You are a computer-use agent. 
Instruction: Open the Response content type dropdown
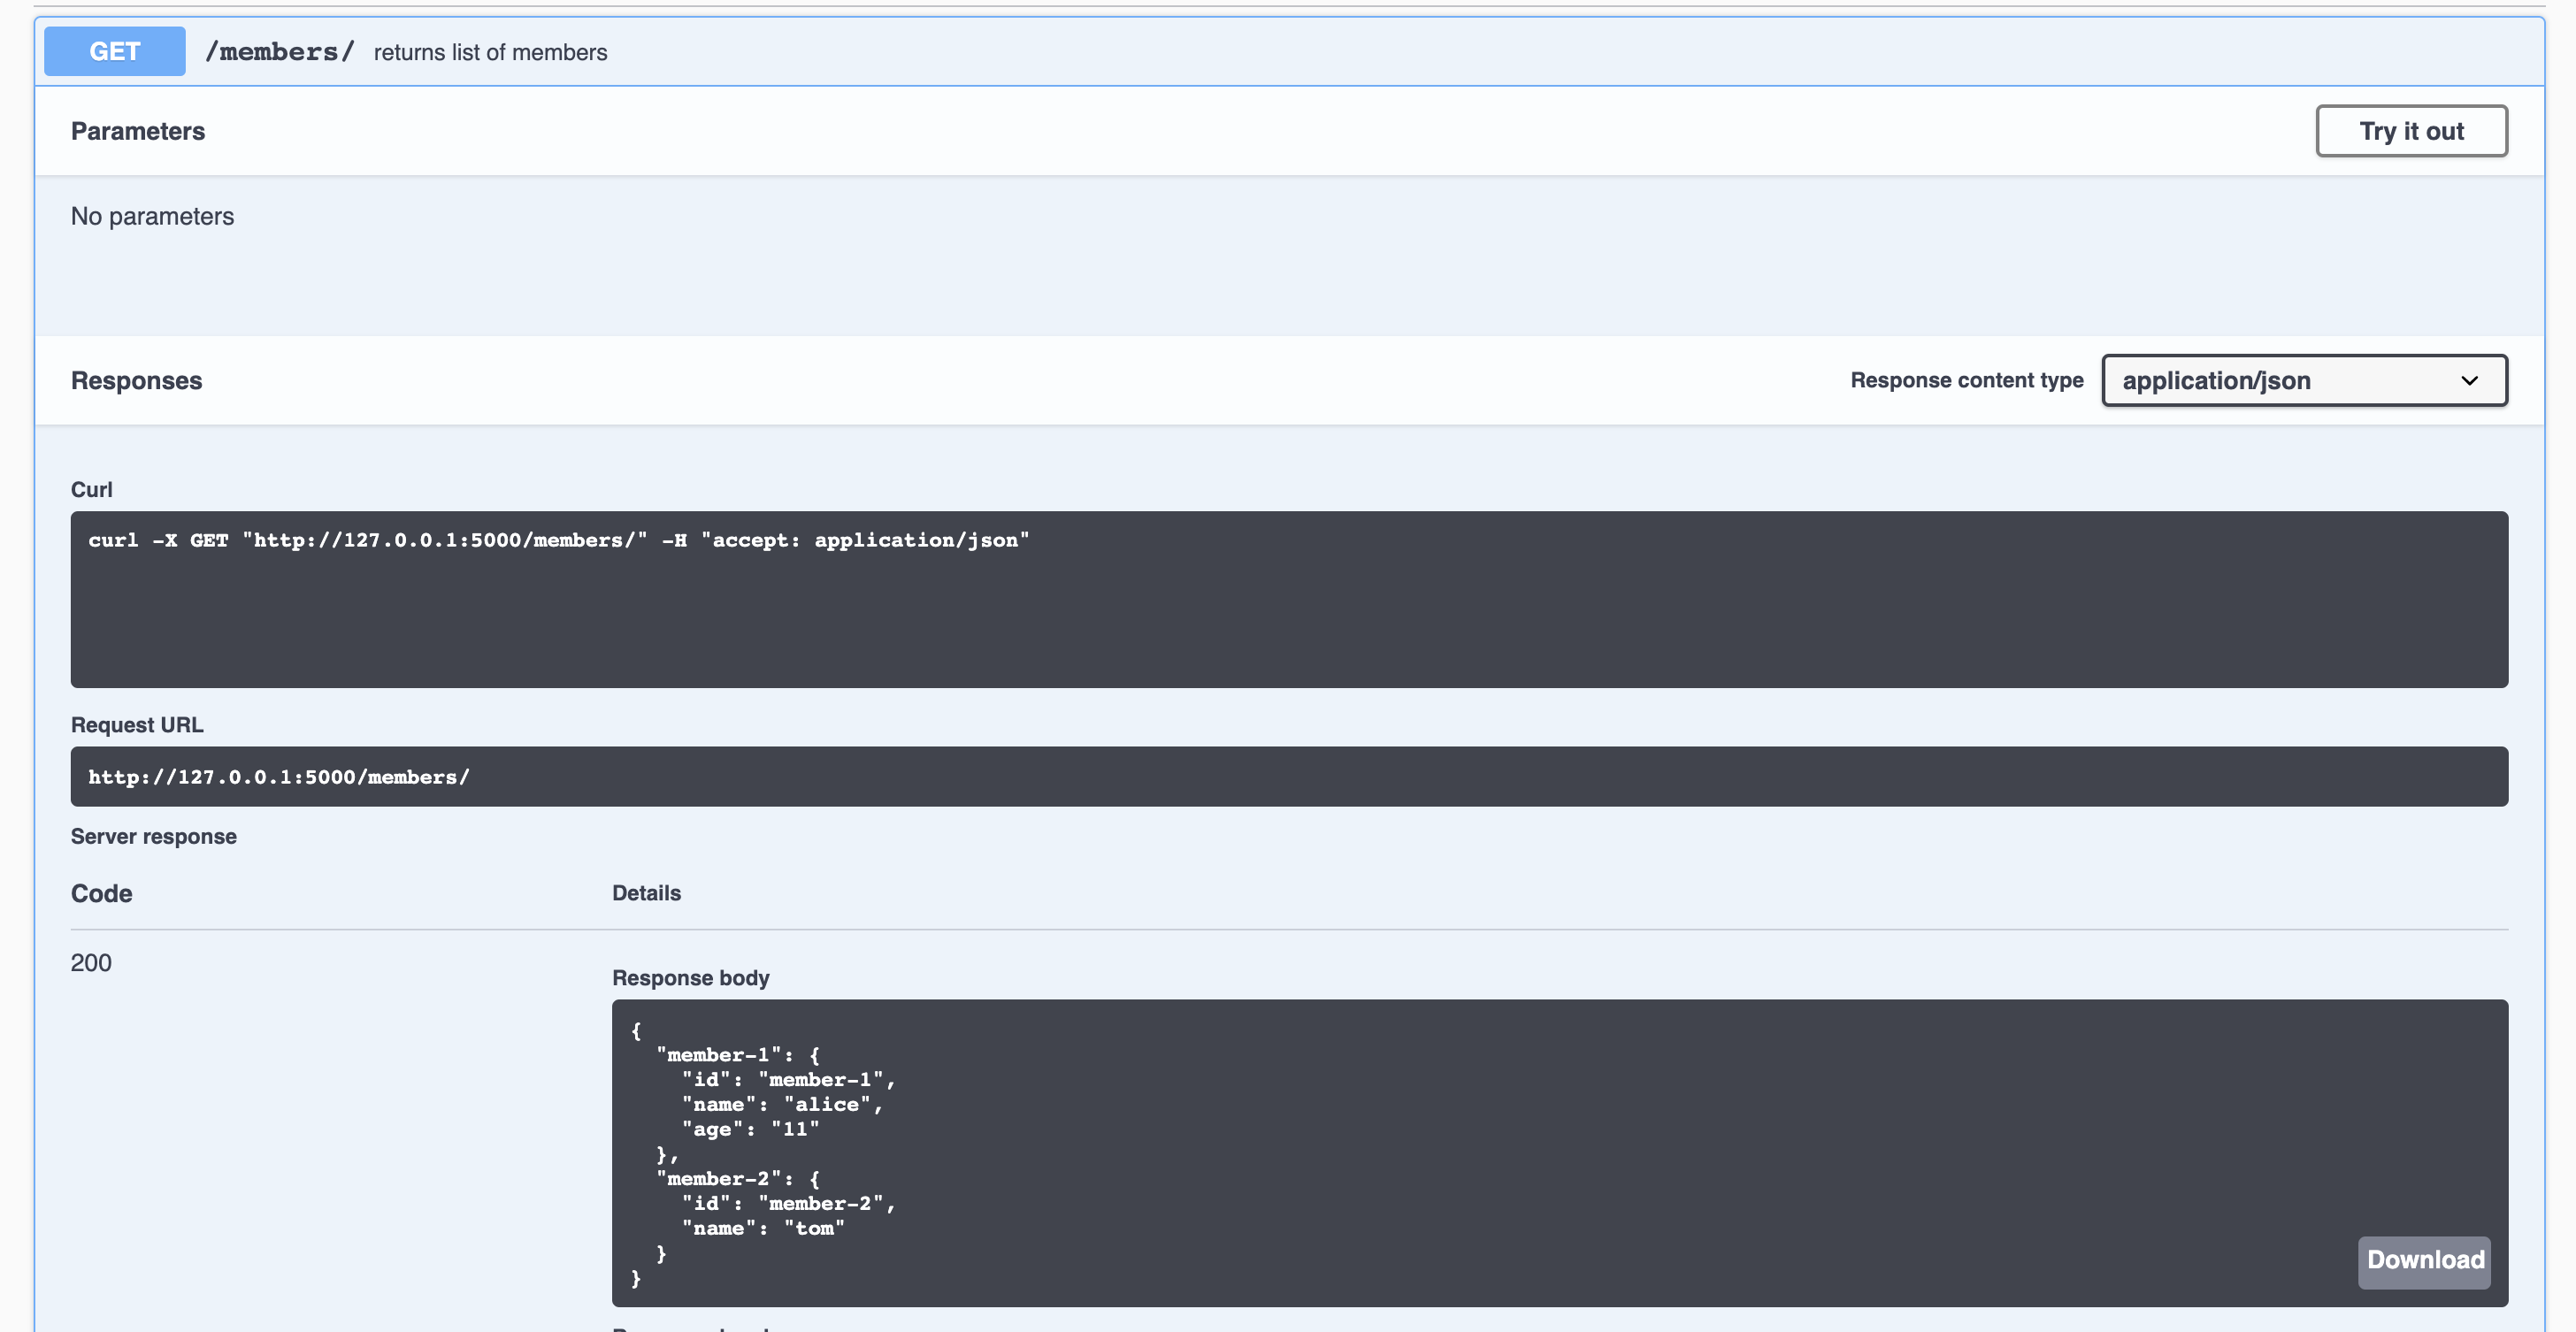click(2304, 380)
